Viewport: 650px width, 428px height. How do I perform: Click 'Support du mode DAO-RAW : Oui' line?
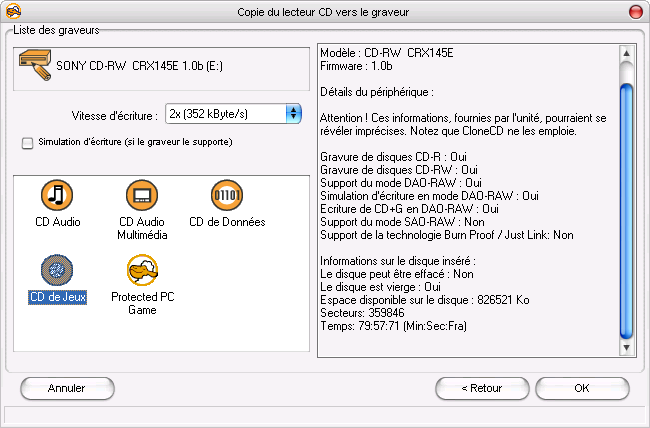(401, 183)
